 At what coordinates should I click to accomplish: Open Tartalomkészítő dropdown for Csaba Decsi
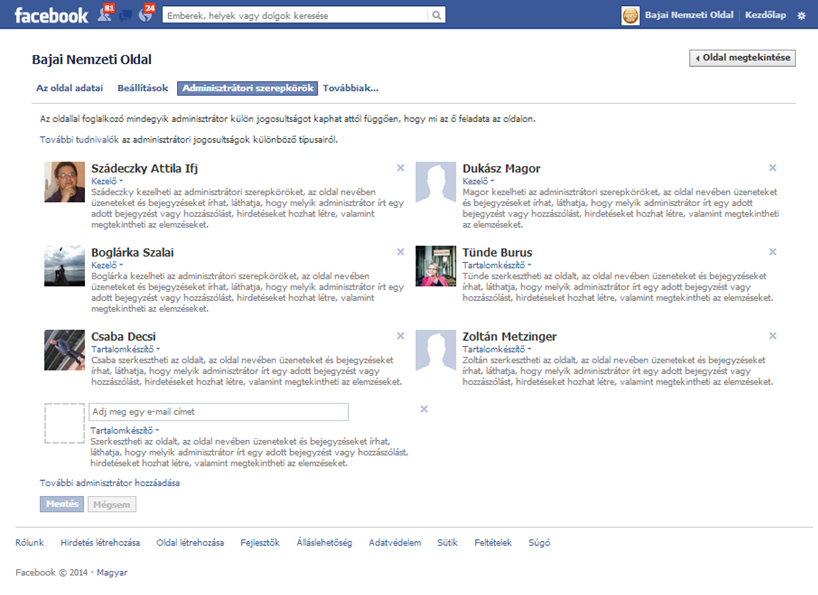[125, 349]
